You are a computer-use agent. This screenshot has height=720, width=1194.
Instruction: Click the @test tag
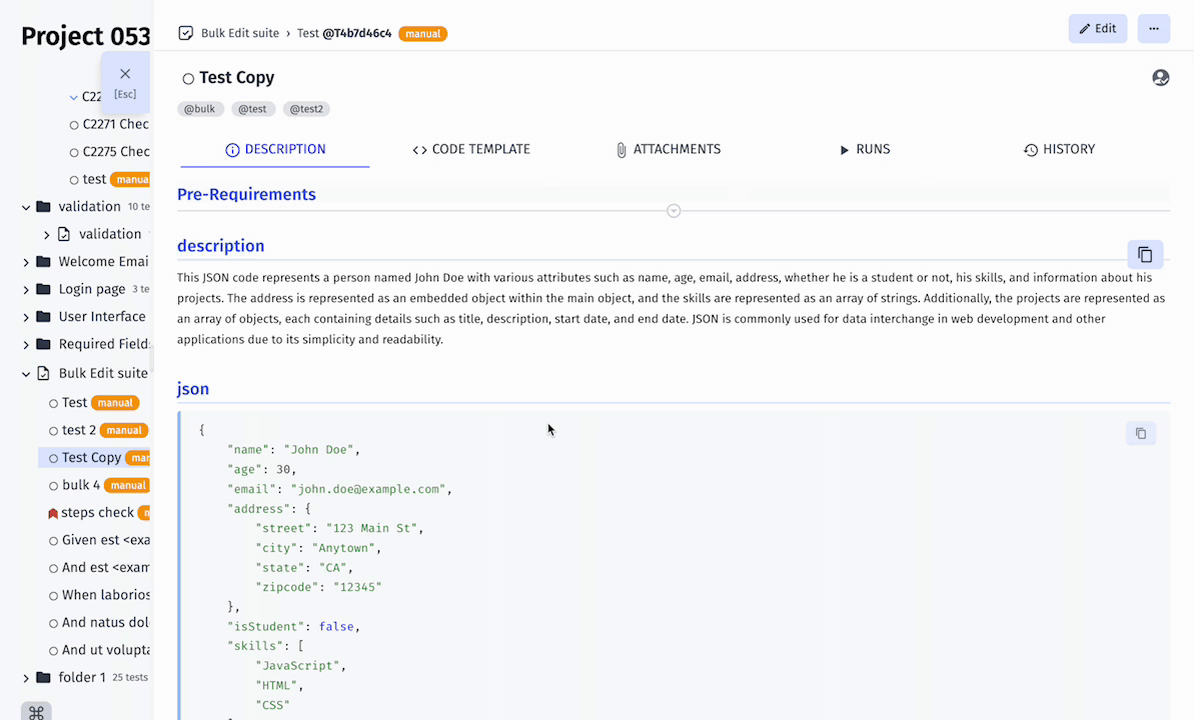253,109
